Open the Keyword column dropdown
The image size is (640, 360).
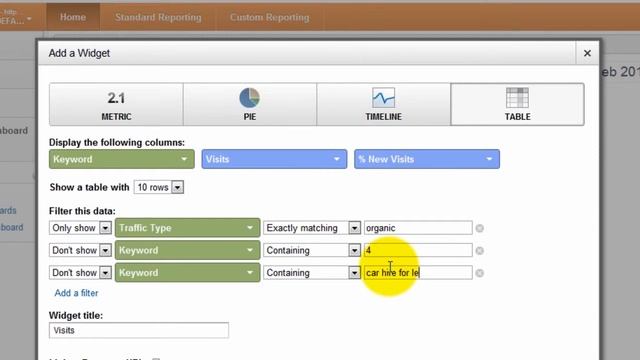[x=121, y=159]
